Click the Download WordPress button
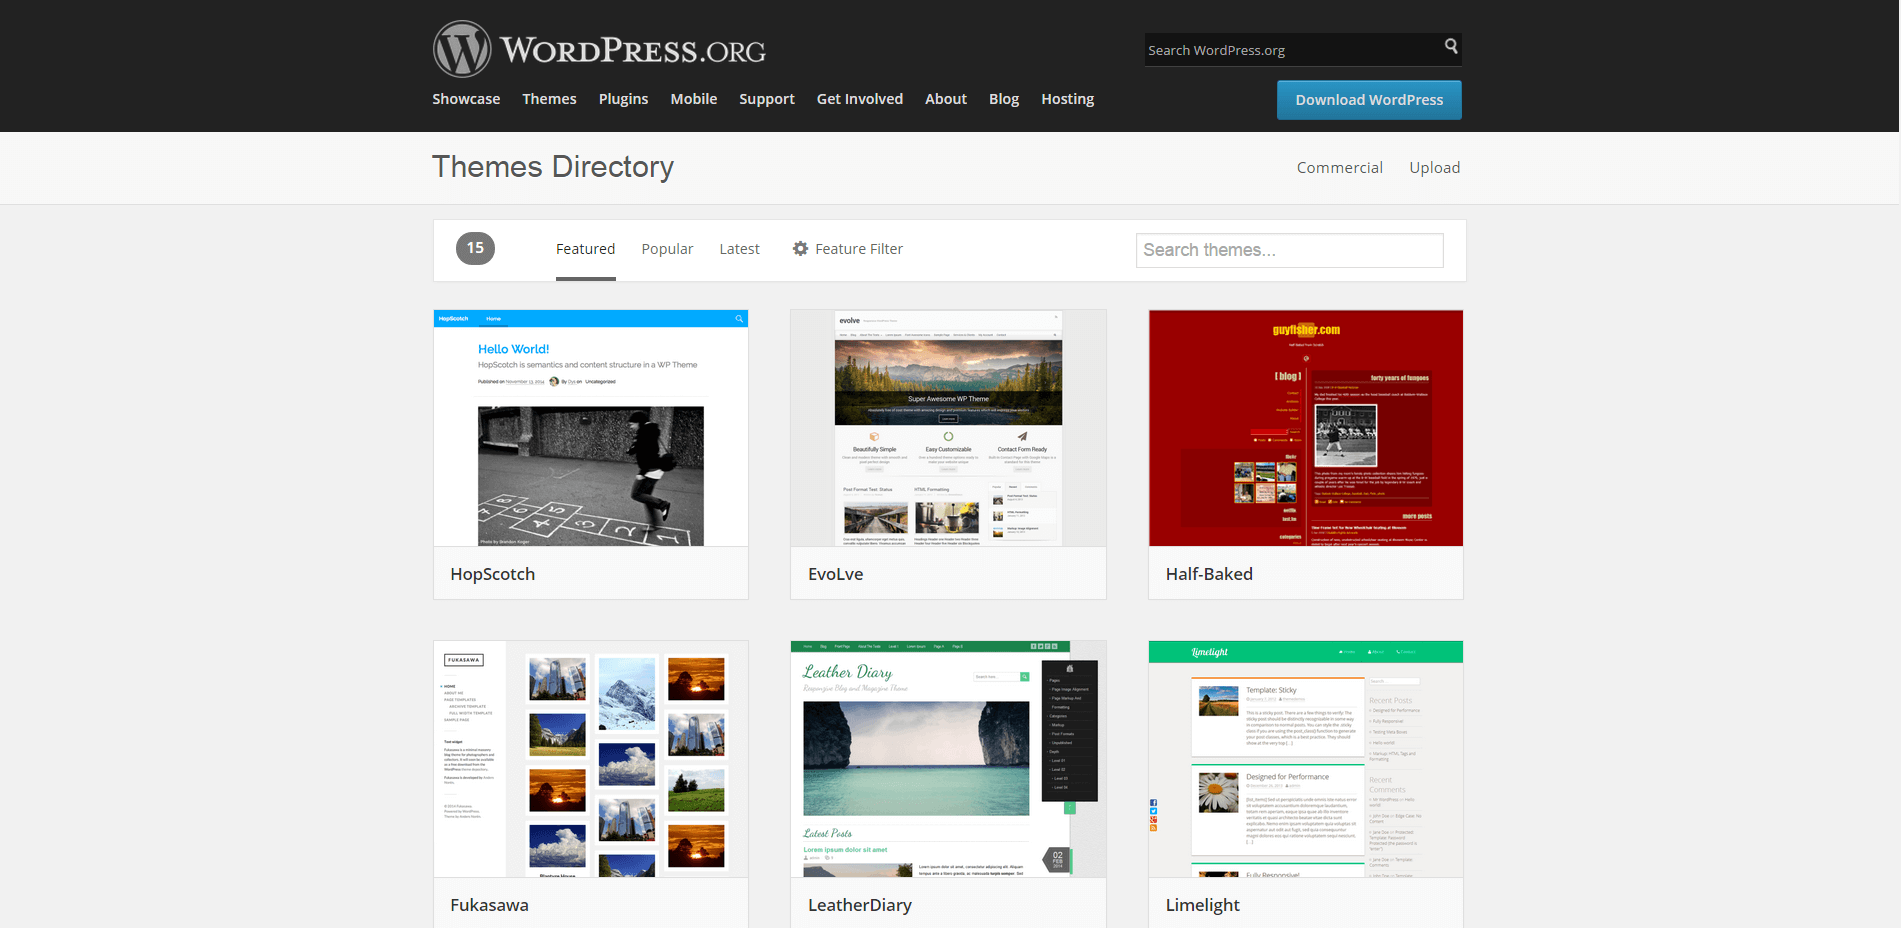 pos(1369,100)
